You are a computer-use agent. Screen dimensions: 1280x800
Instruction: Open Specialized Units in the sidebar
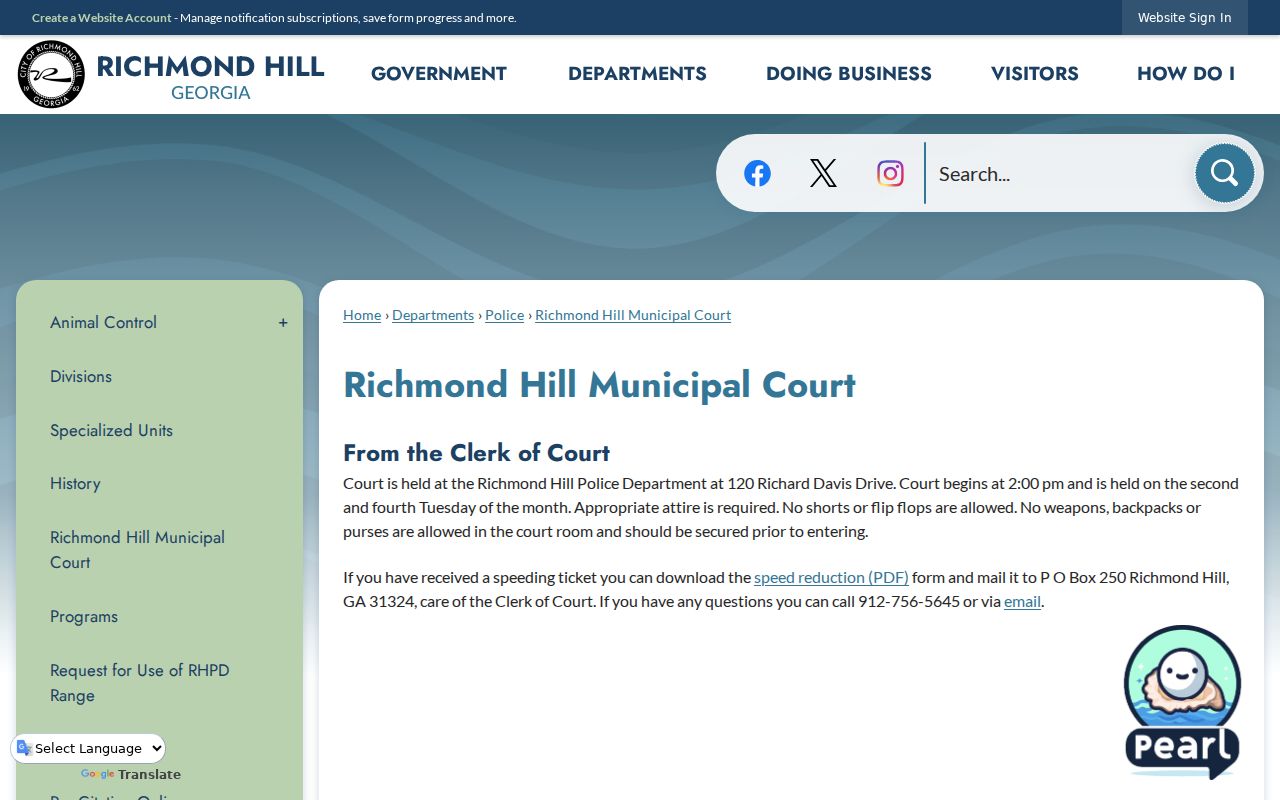pyautogui.click(x=112, y=431)
